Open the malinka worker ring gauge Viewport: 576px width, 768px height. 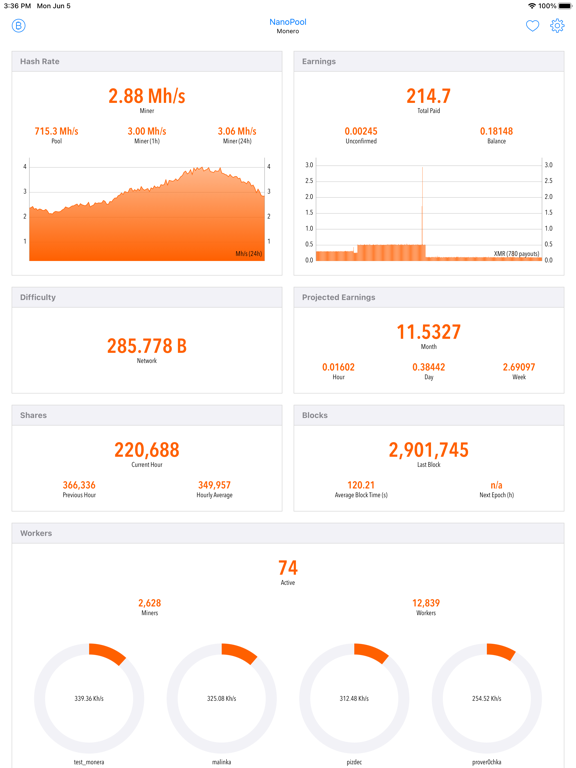[x=221, y=698]
